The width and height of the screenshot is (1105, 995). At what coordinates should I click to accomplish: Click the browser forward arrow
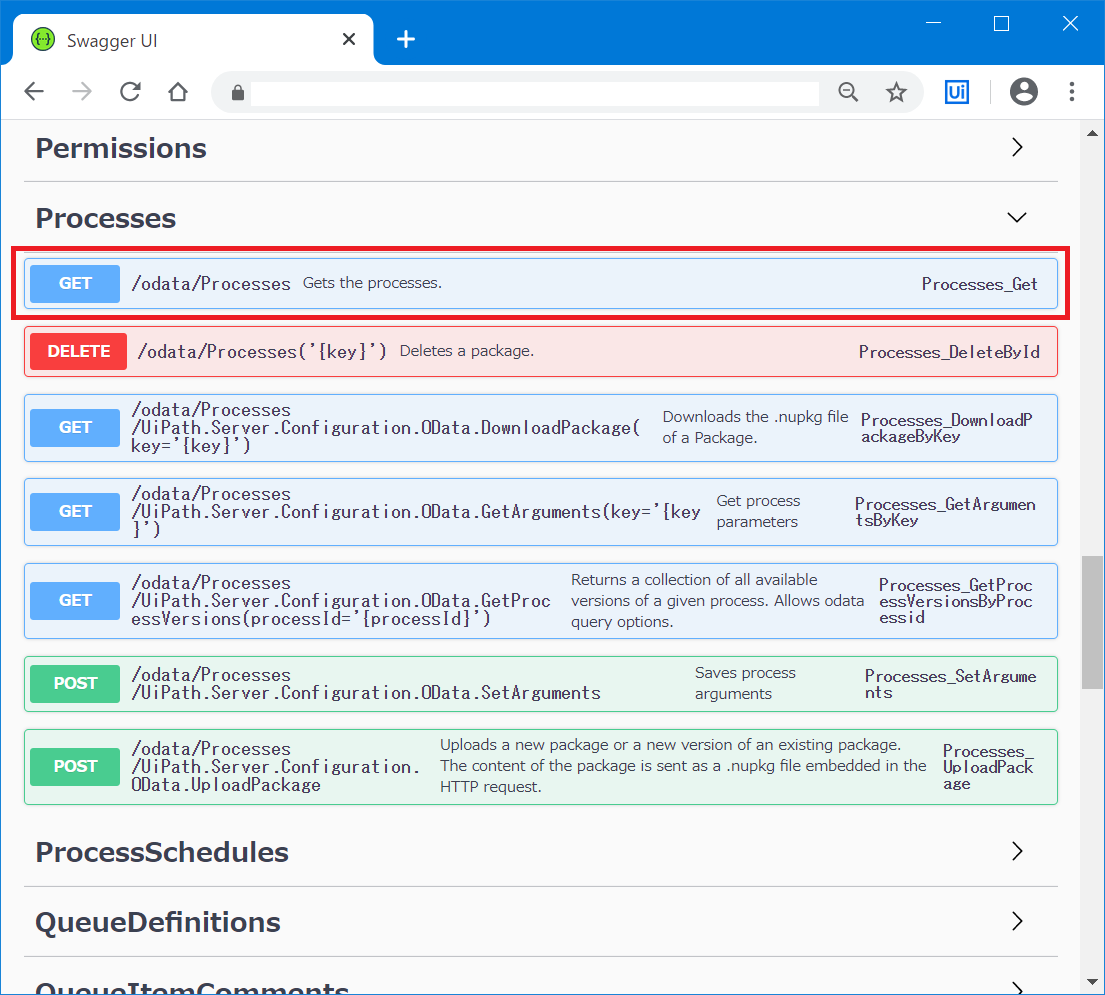coord(82,92)
